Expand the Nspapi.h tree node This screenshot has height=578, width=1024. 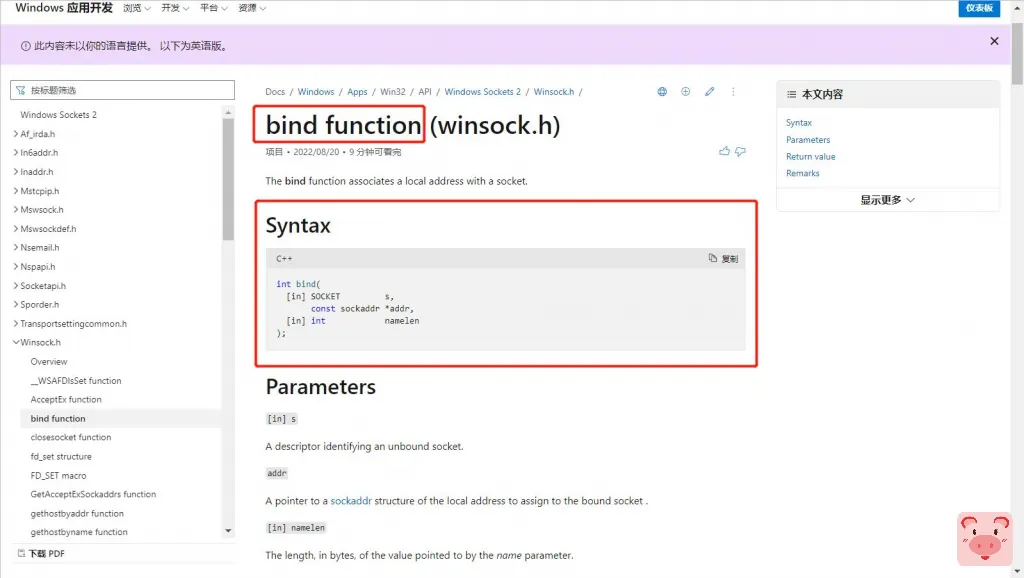tap(16, 266)
